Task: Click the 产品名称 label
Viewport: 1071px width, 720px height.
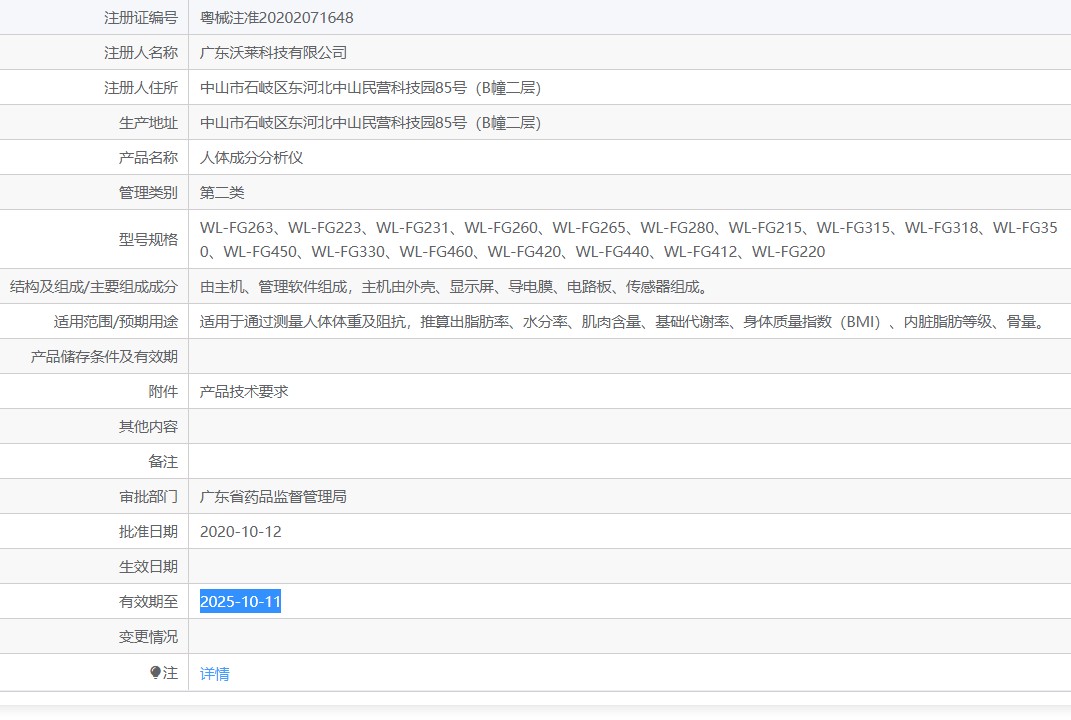Action: (x=148, y=158)
